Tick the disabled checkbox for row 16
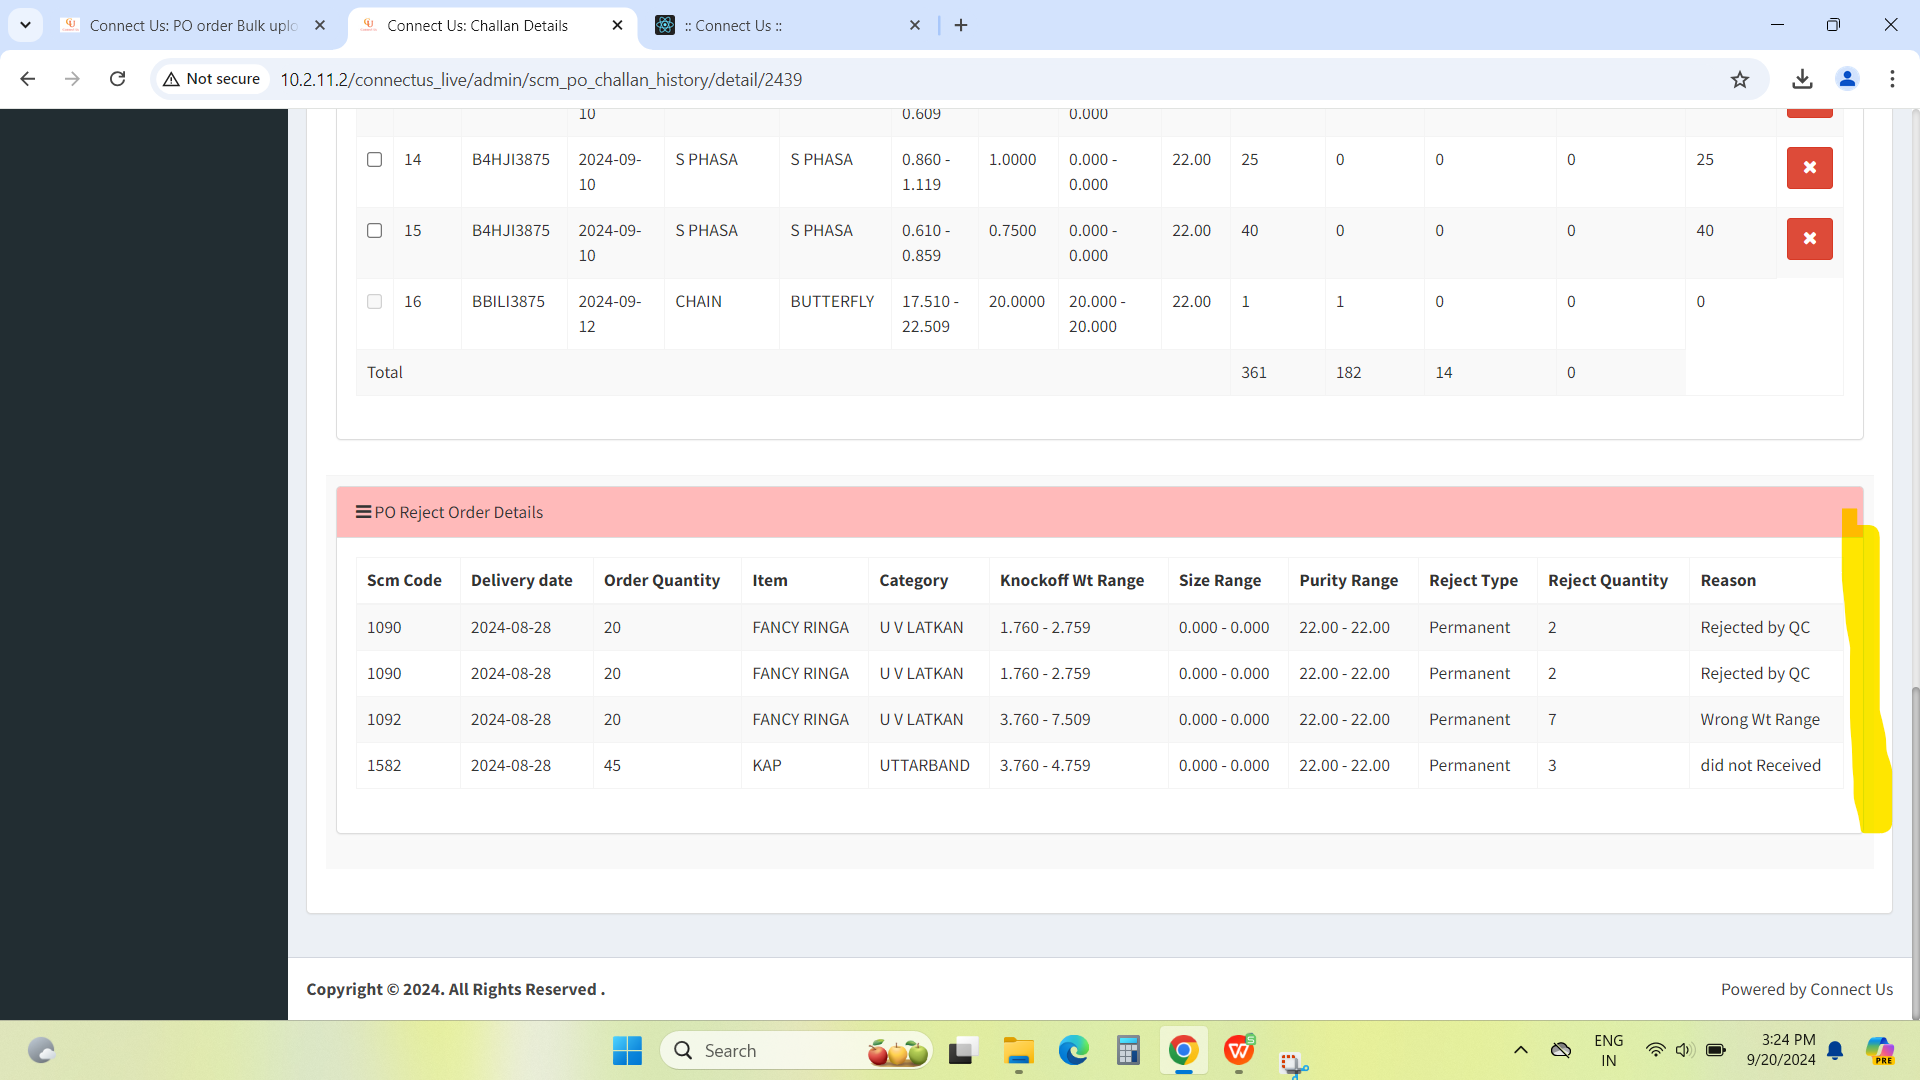Viewport: 1920px width, 1080px height. (x=374, y=301)
